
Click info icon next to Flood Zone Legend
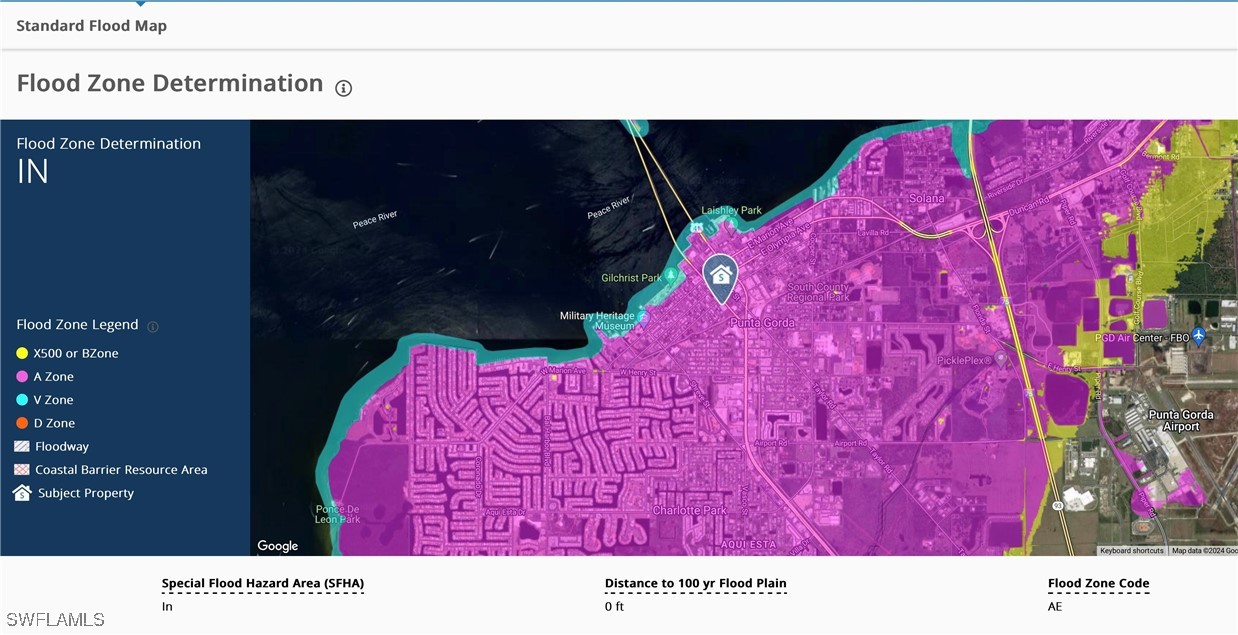click(x=153, y=326)
